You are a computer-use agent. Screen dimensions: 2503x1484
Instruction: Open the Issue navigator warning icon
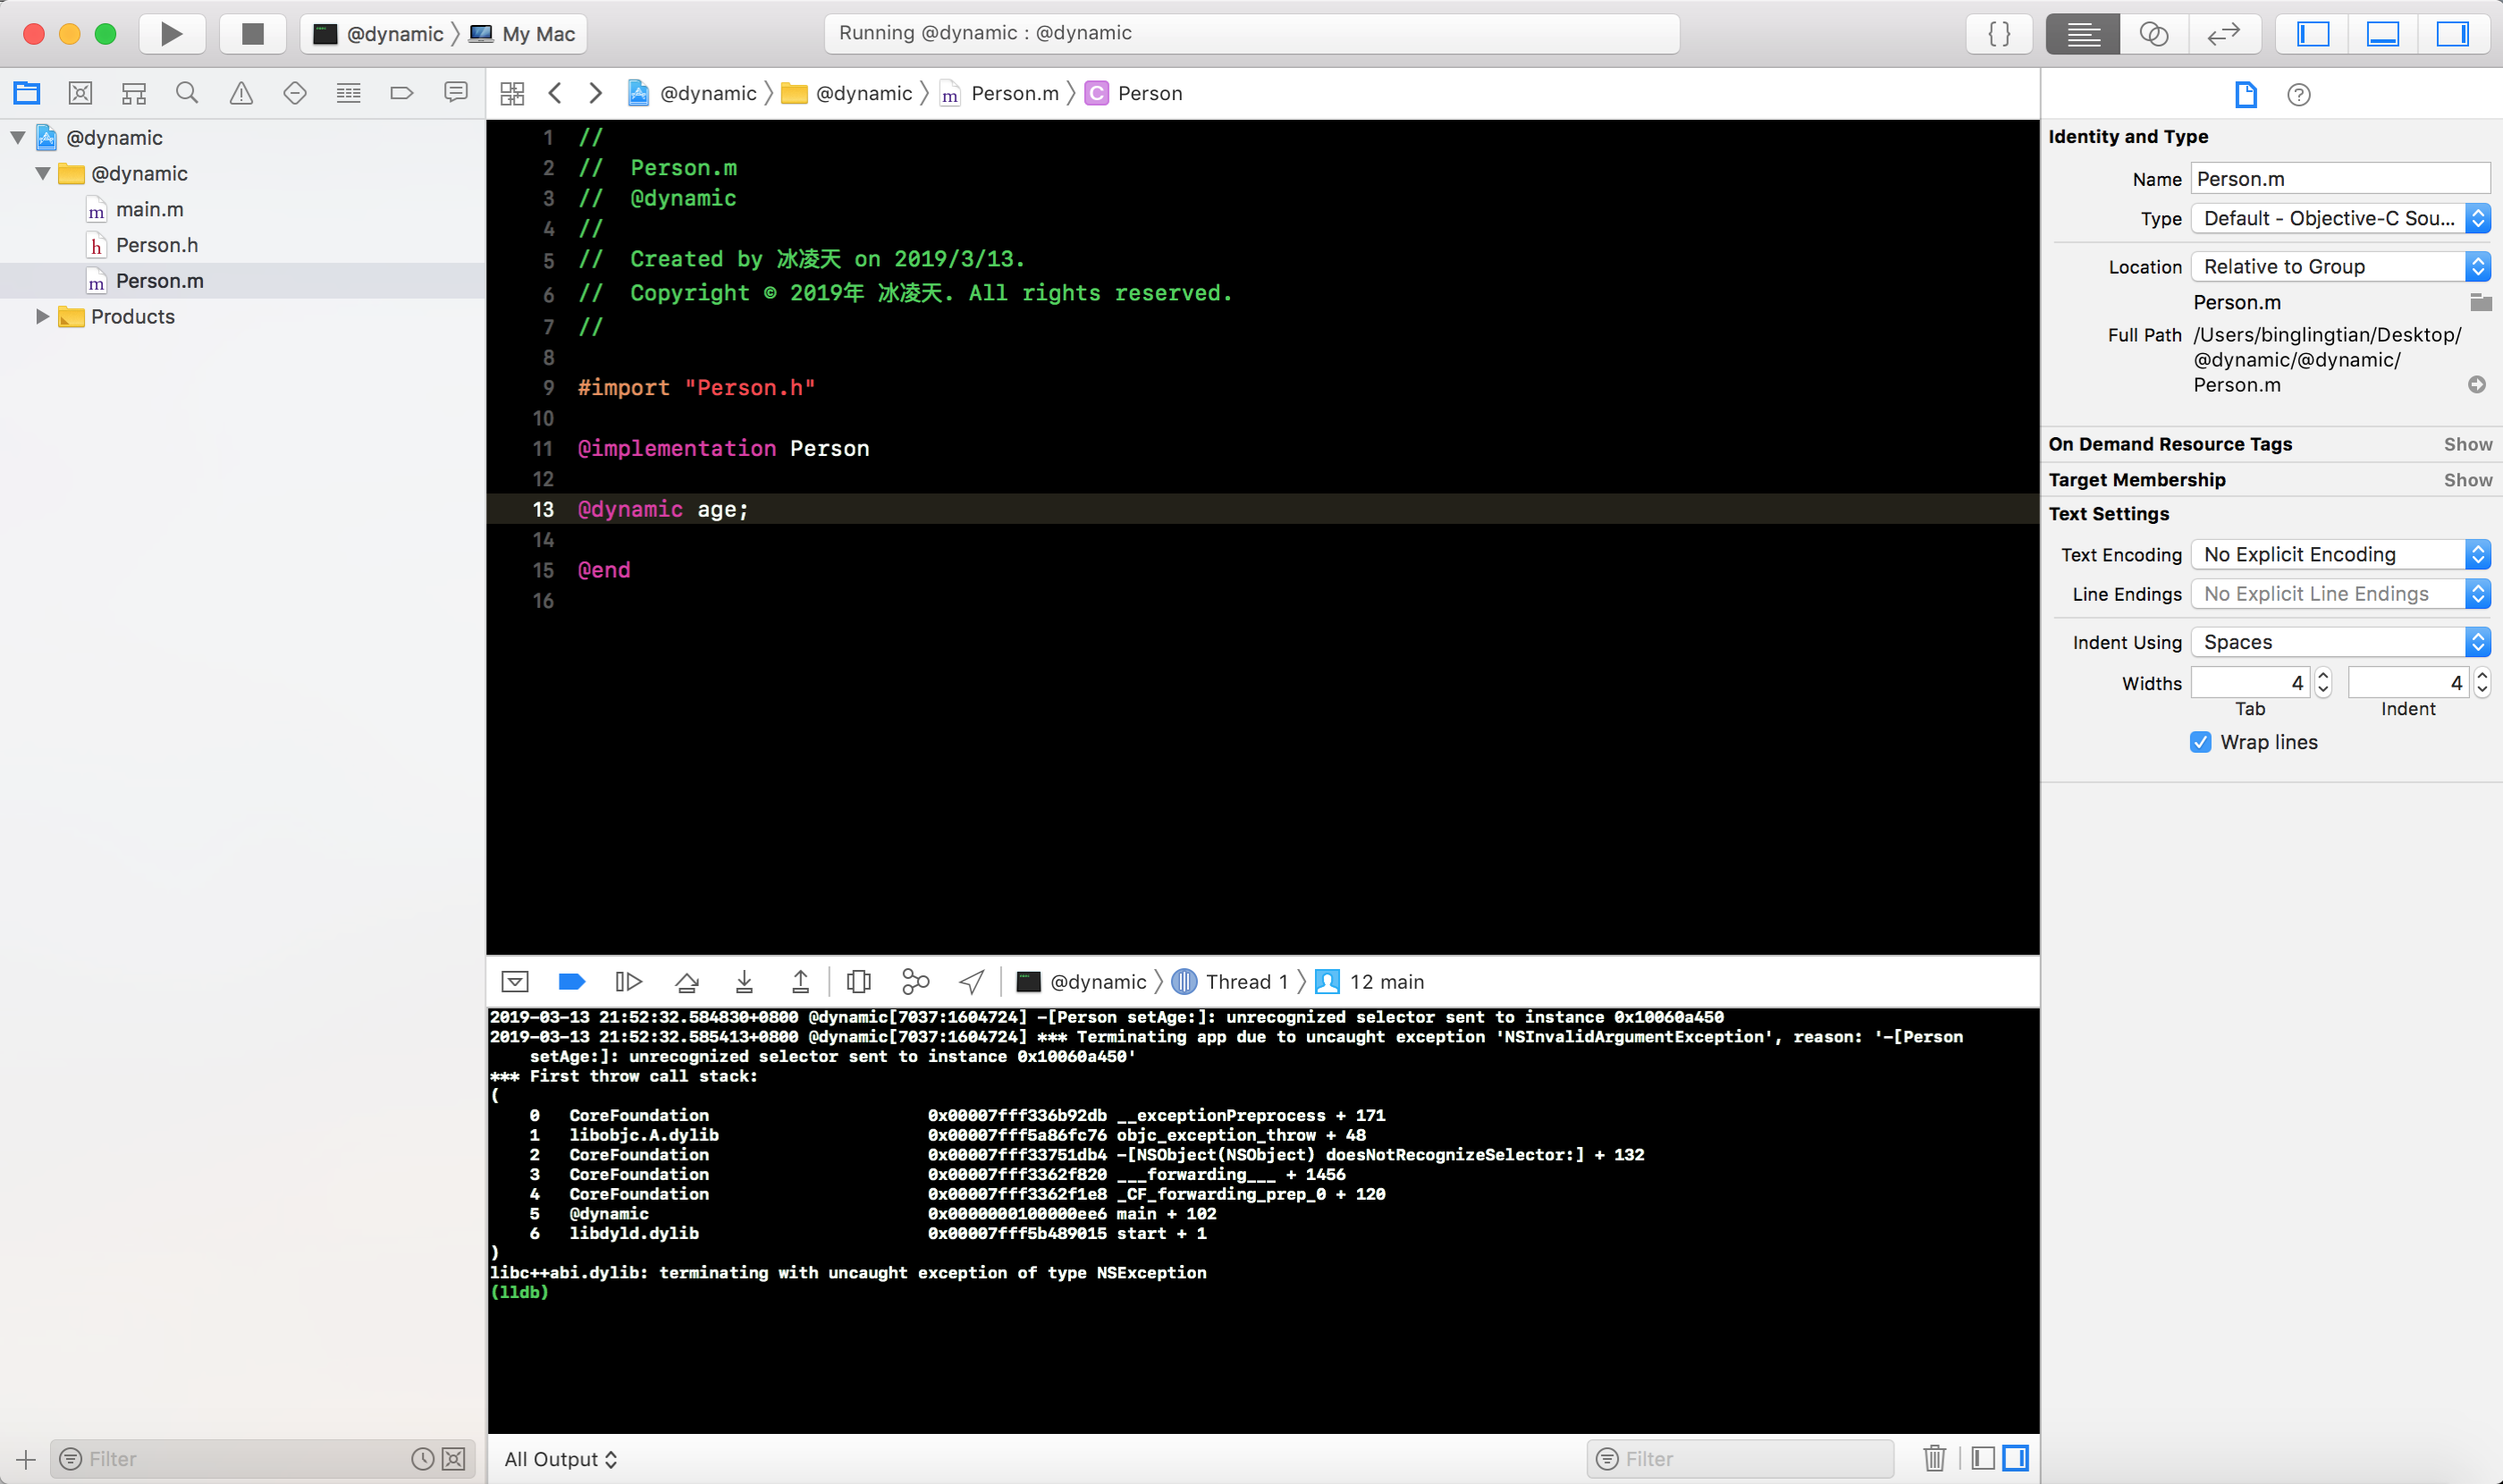(241, 93)
